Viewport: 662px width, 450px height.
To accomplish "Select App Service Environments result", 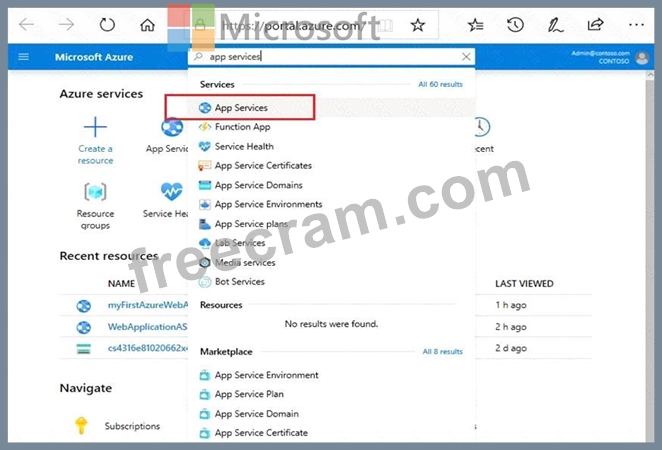I will 331,204.
